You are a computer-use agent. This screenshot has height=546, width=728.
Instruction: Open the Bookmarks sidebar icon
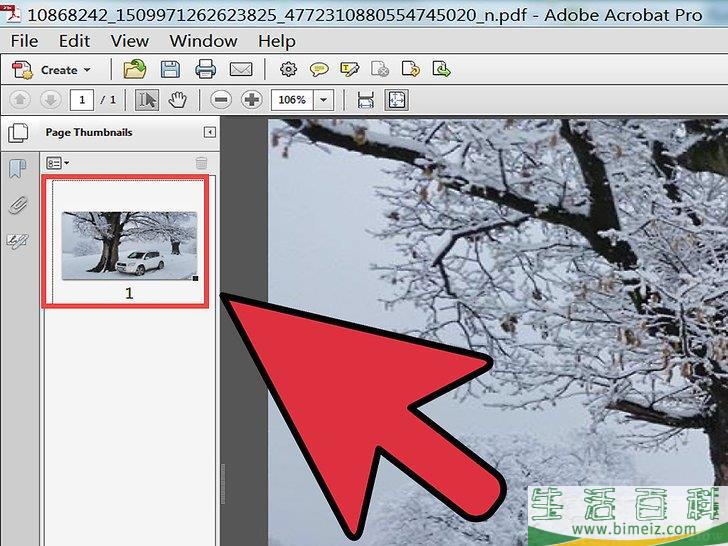click(x=18, y=169)
